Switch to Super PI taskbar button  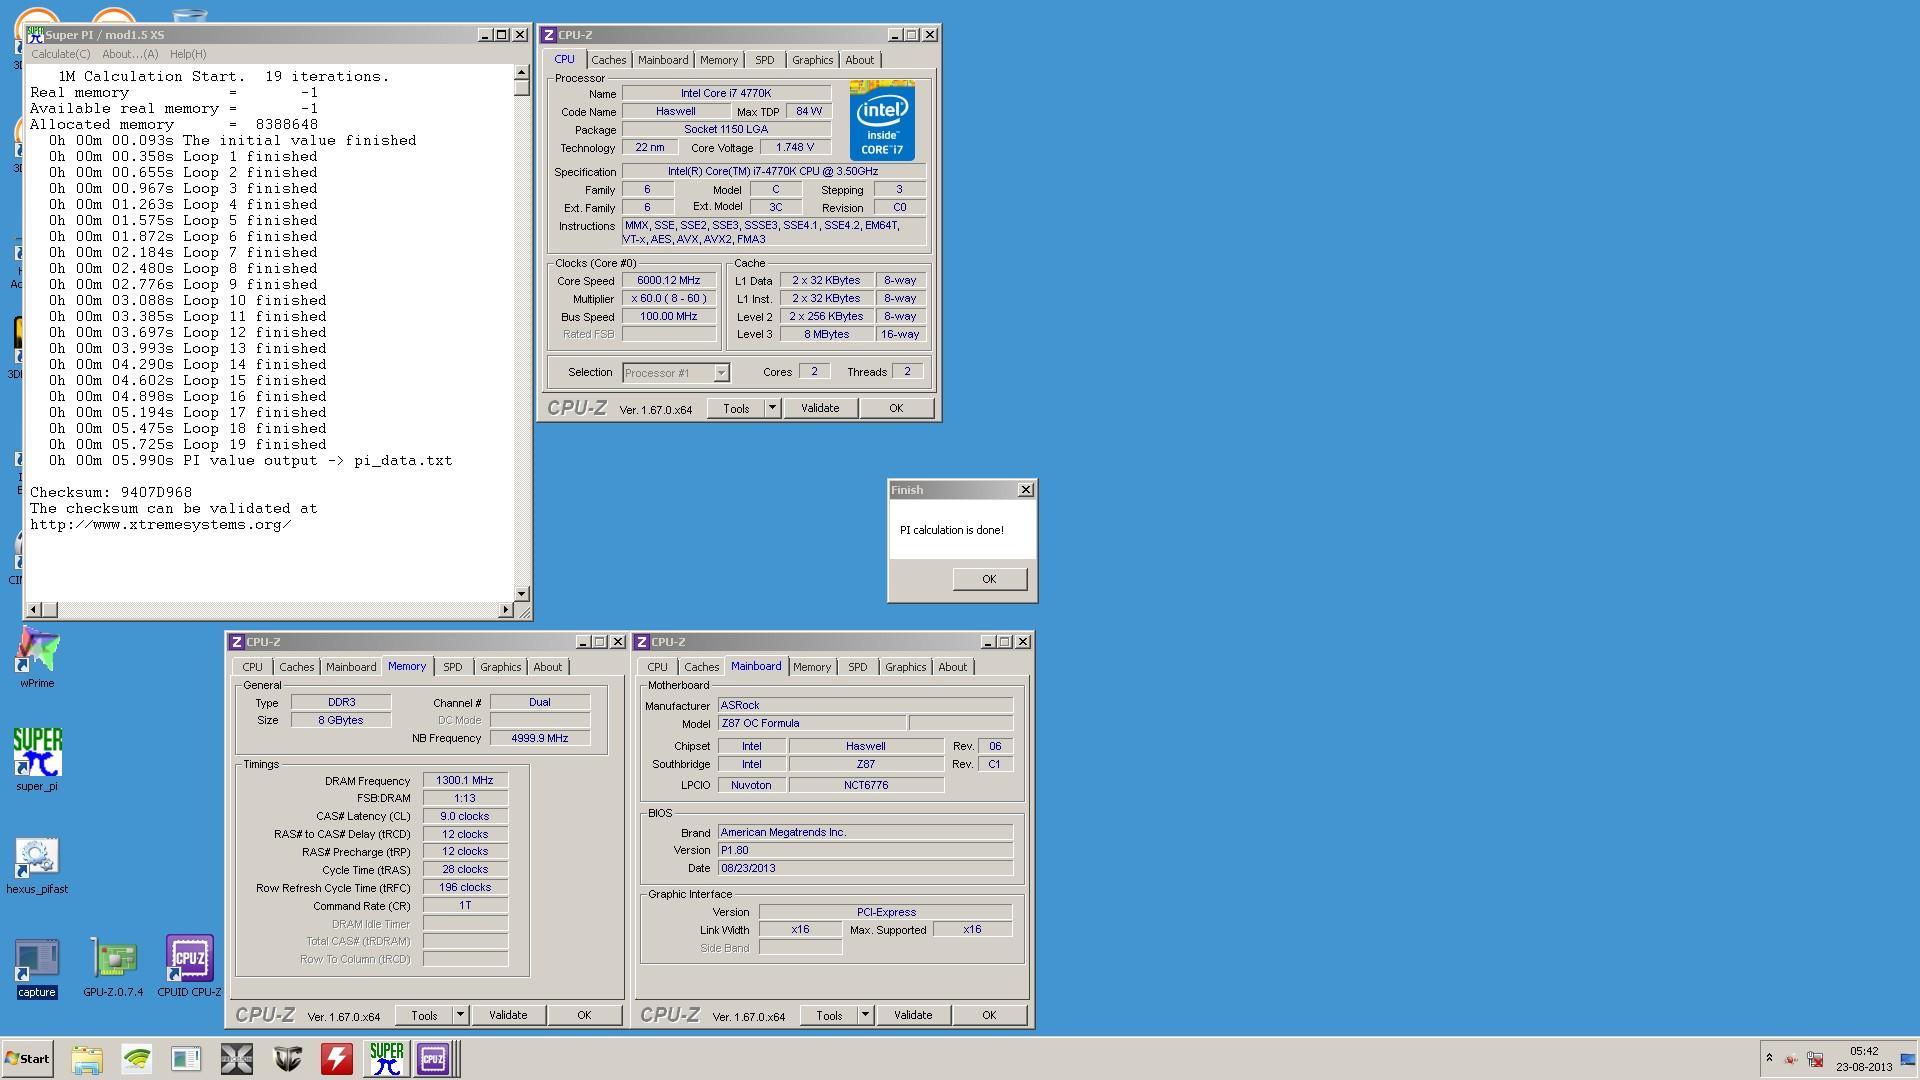(387, 1059)
